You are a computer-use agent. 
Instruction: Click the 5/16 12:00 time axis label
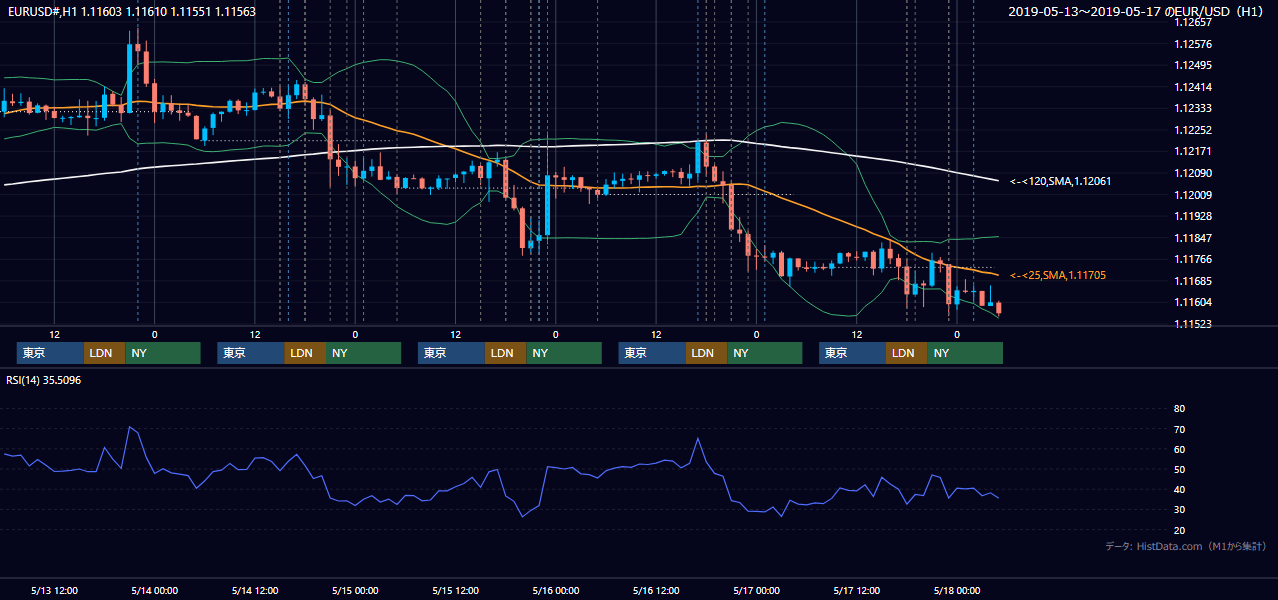[656, 590]
